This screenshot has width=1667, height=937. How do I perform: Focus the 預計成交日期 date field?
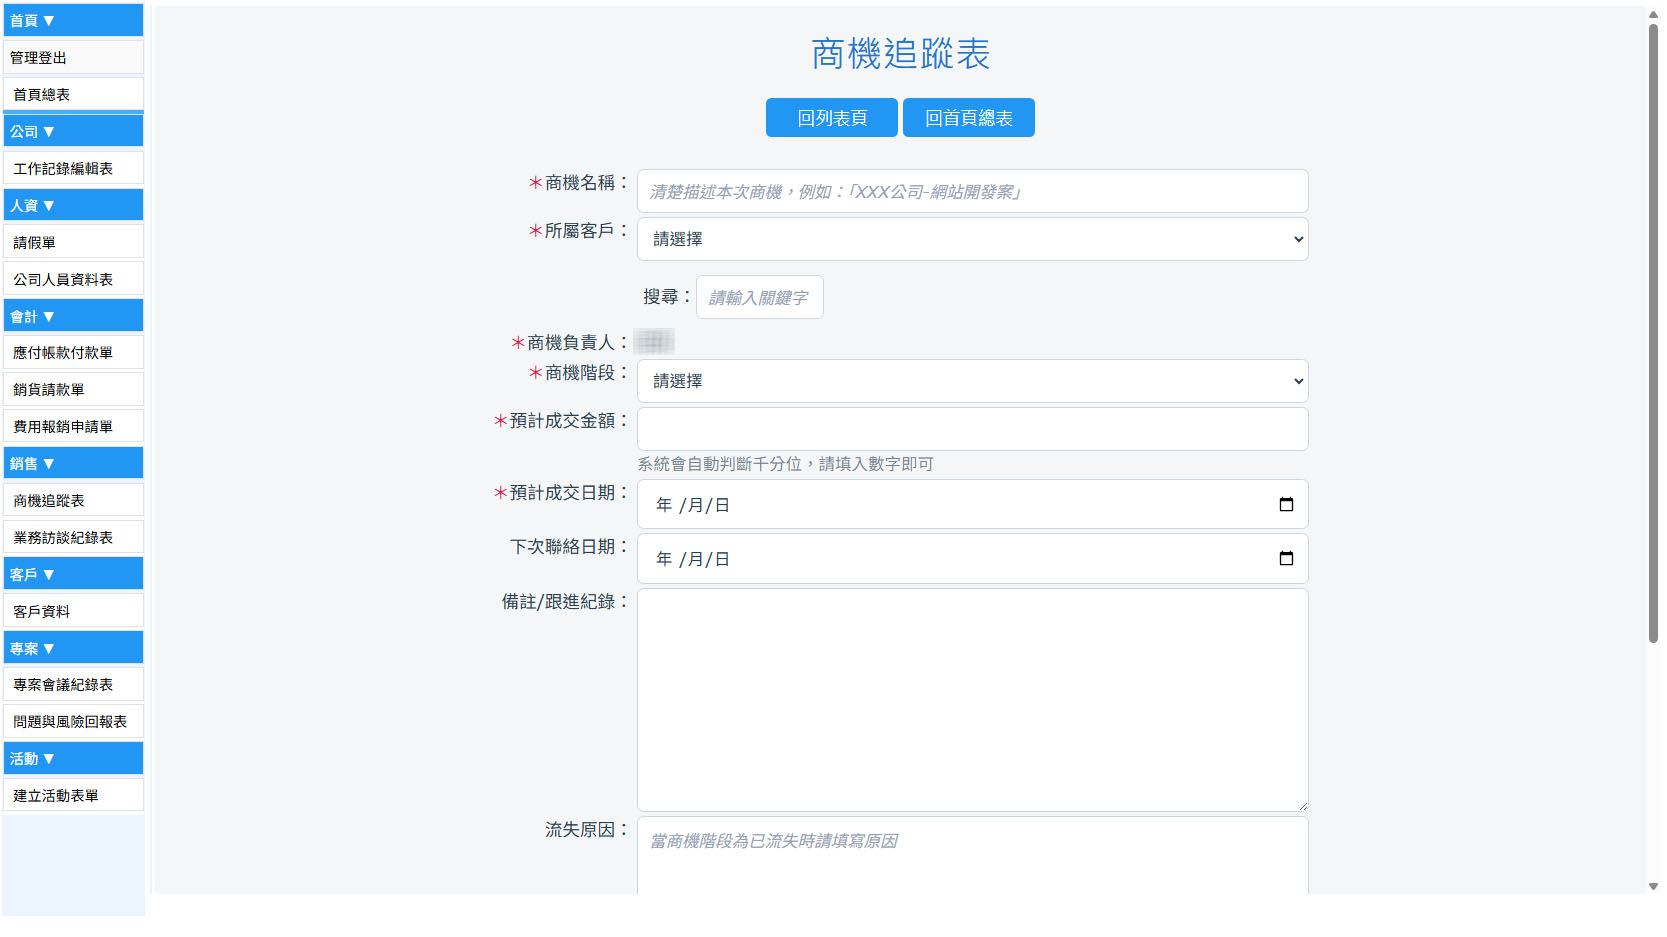coord(972,504)
